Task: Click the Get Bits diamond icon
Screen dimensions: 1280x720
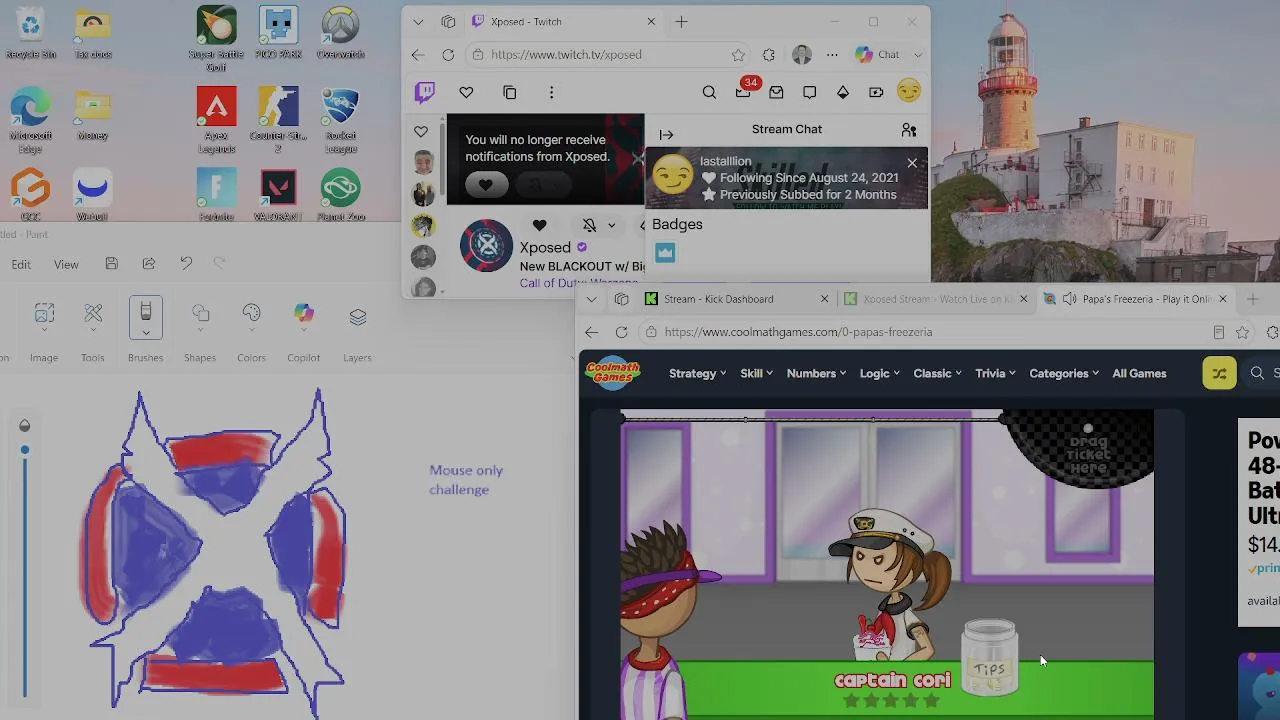Action: tap(843, 93)
